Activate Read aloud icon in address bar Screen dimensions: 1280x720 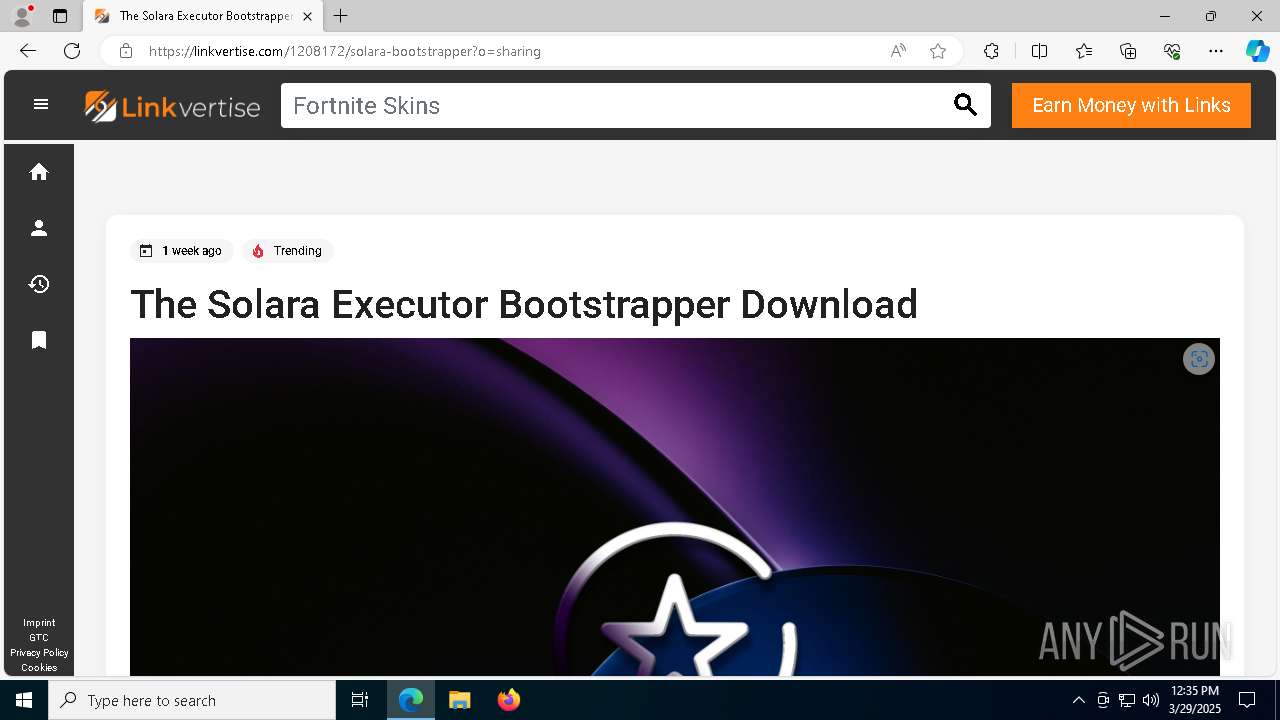[x=898, y=51]
